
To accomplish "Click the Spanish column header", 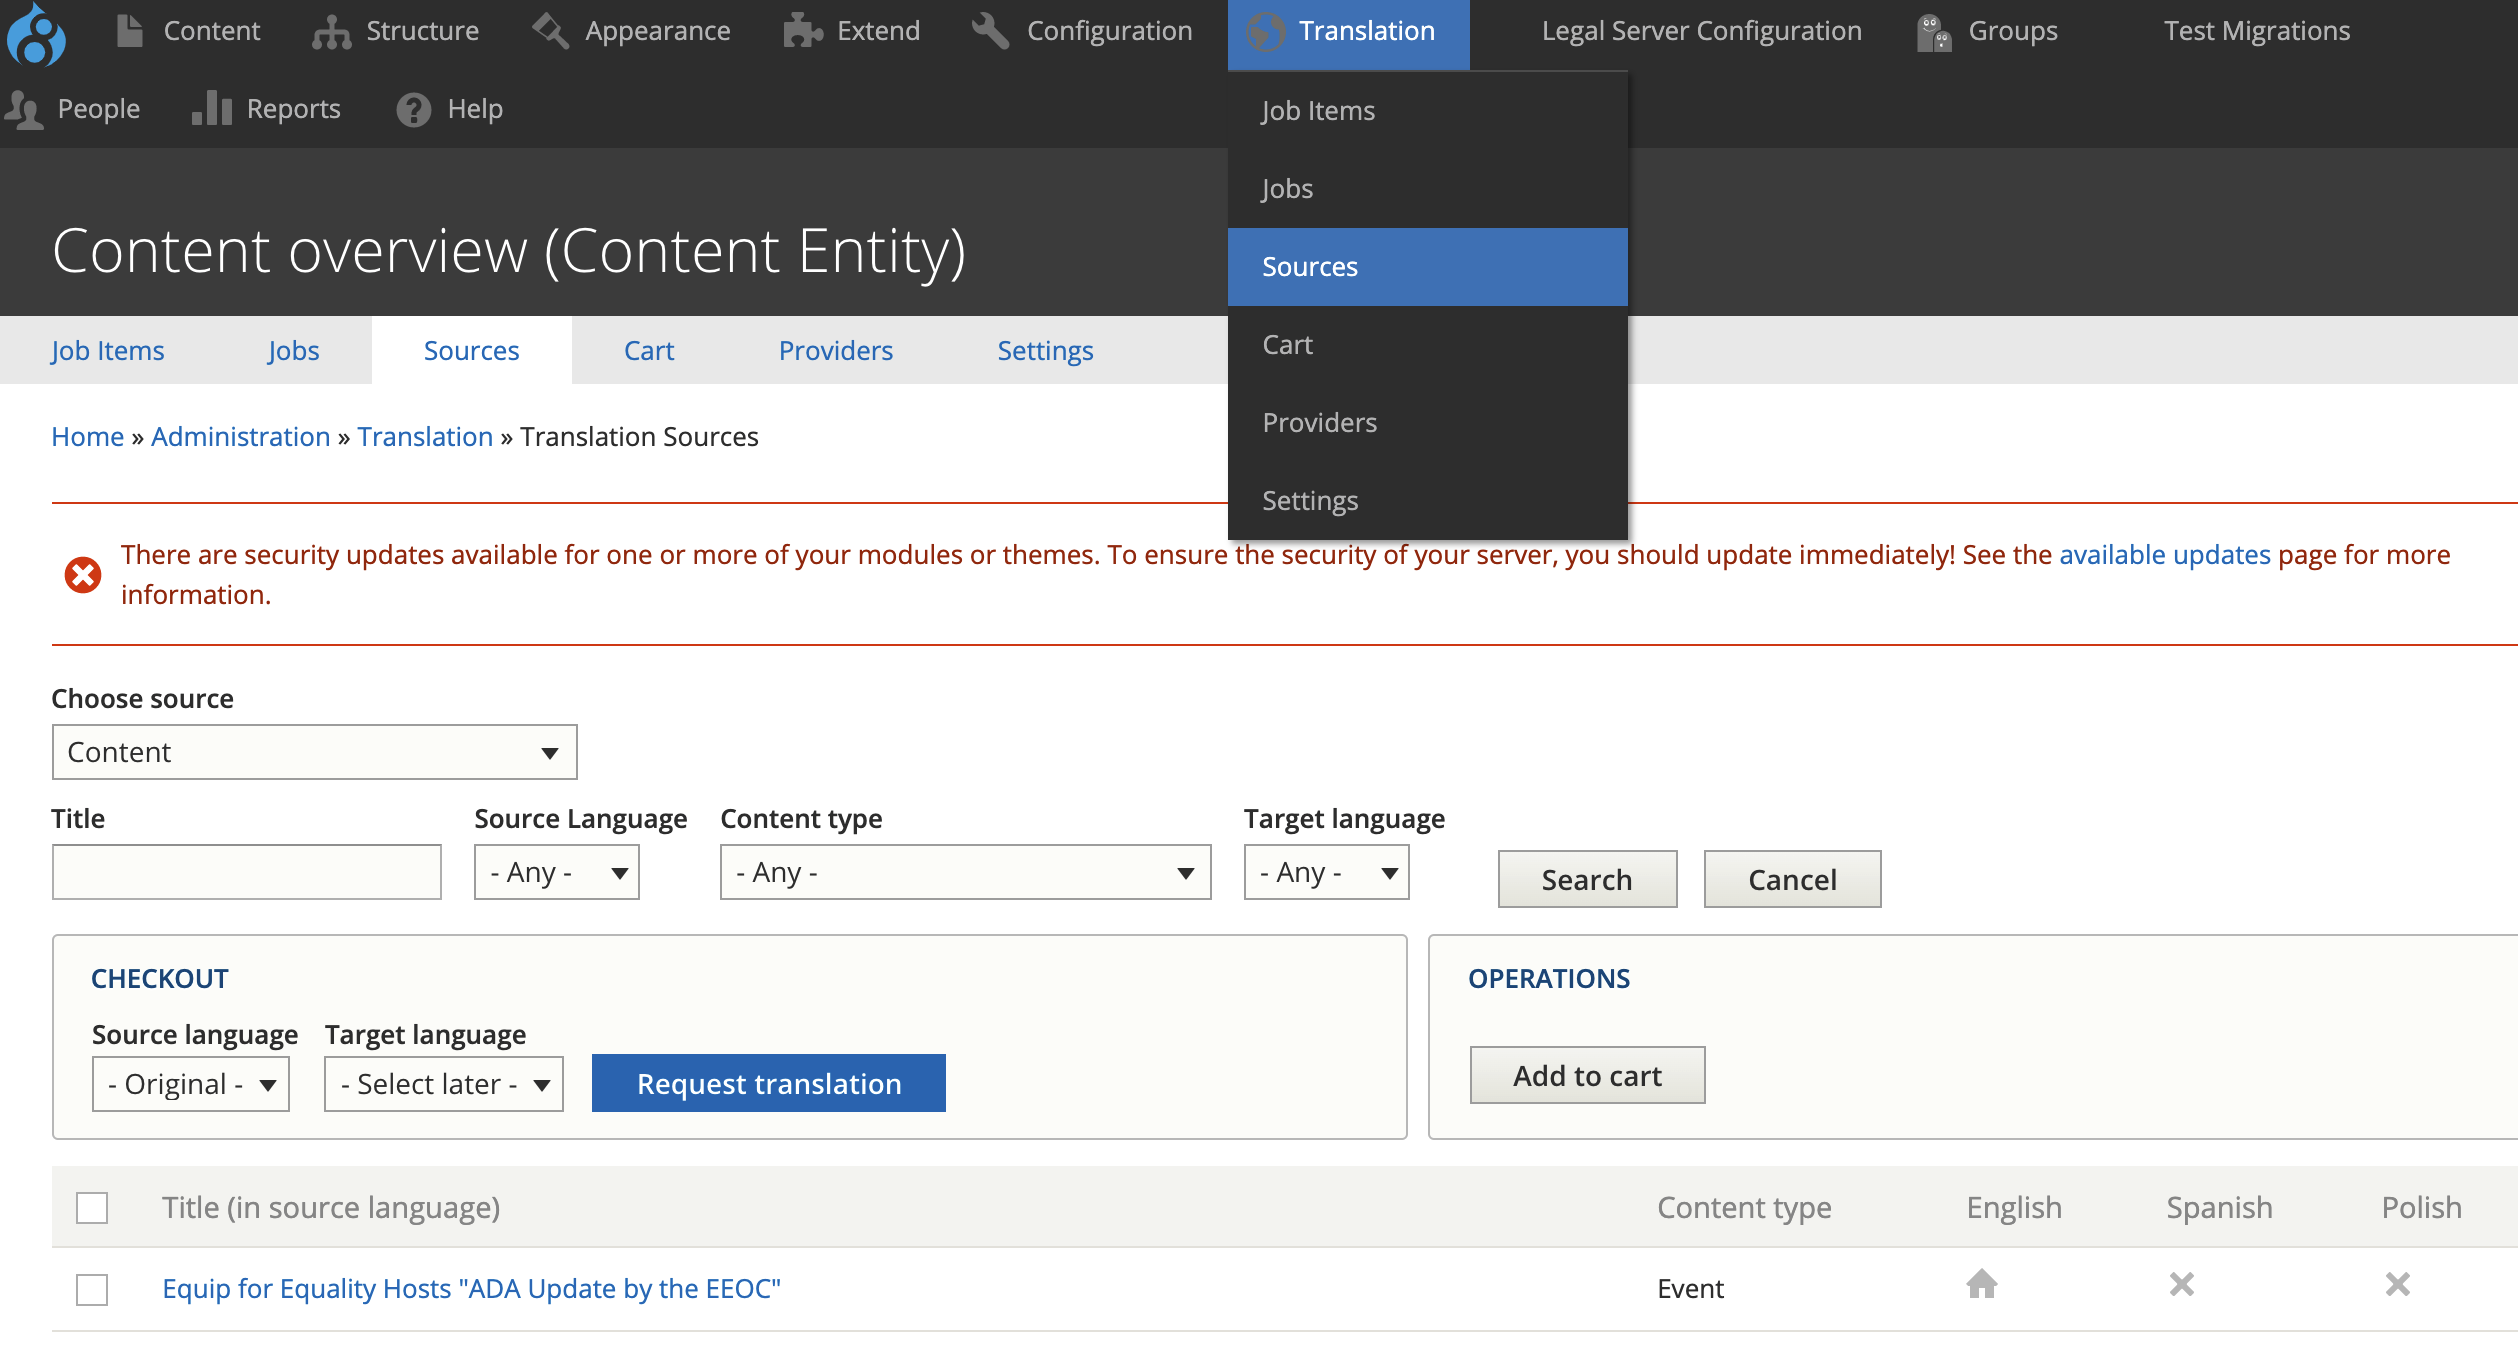I will coord(2219,1207).
